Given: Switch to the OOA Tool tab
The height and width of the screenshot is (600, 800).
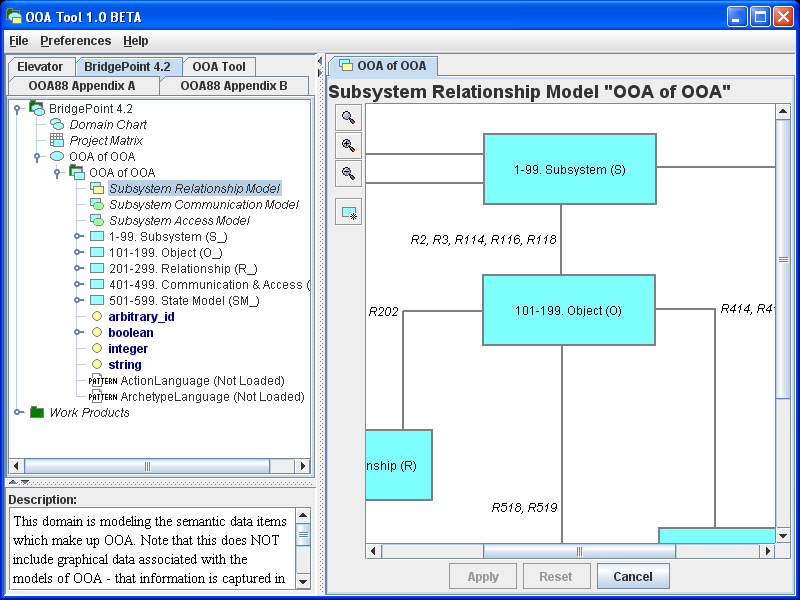Looking at the screenshot, I should tap(219, 66).
